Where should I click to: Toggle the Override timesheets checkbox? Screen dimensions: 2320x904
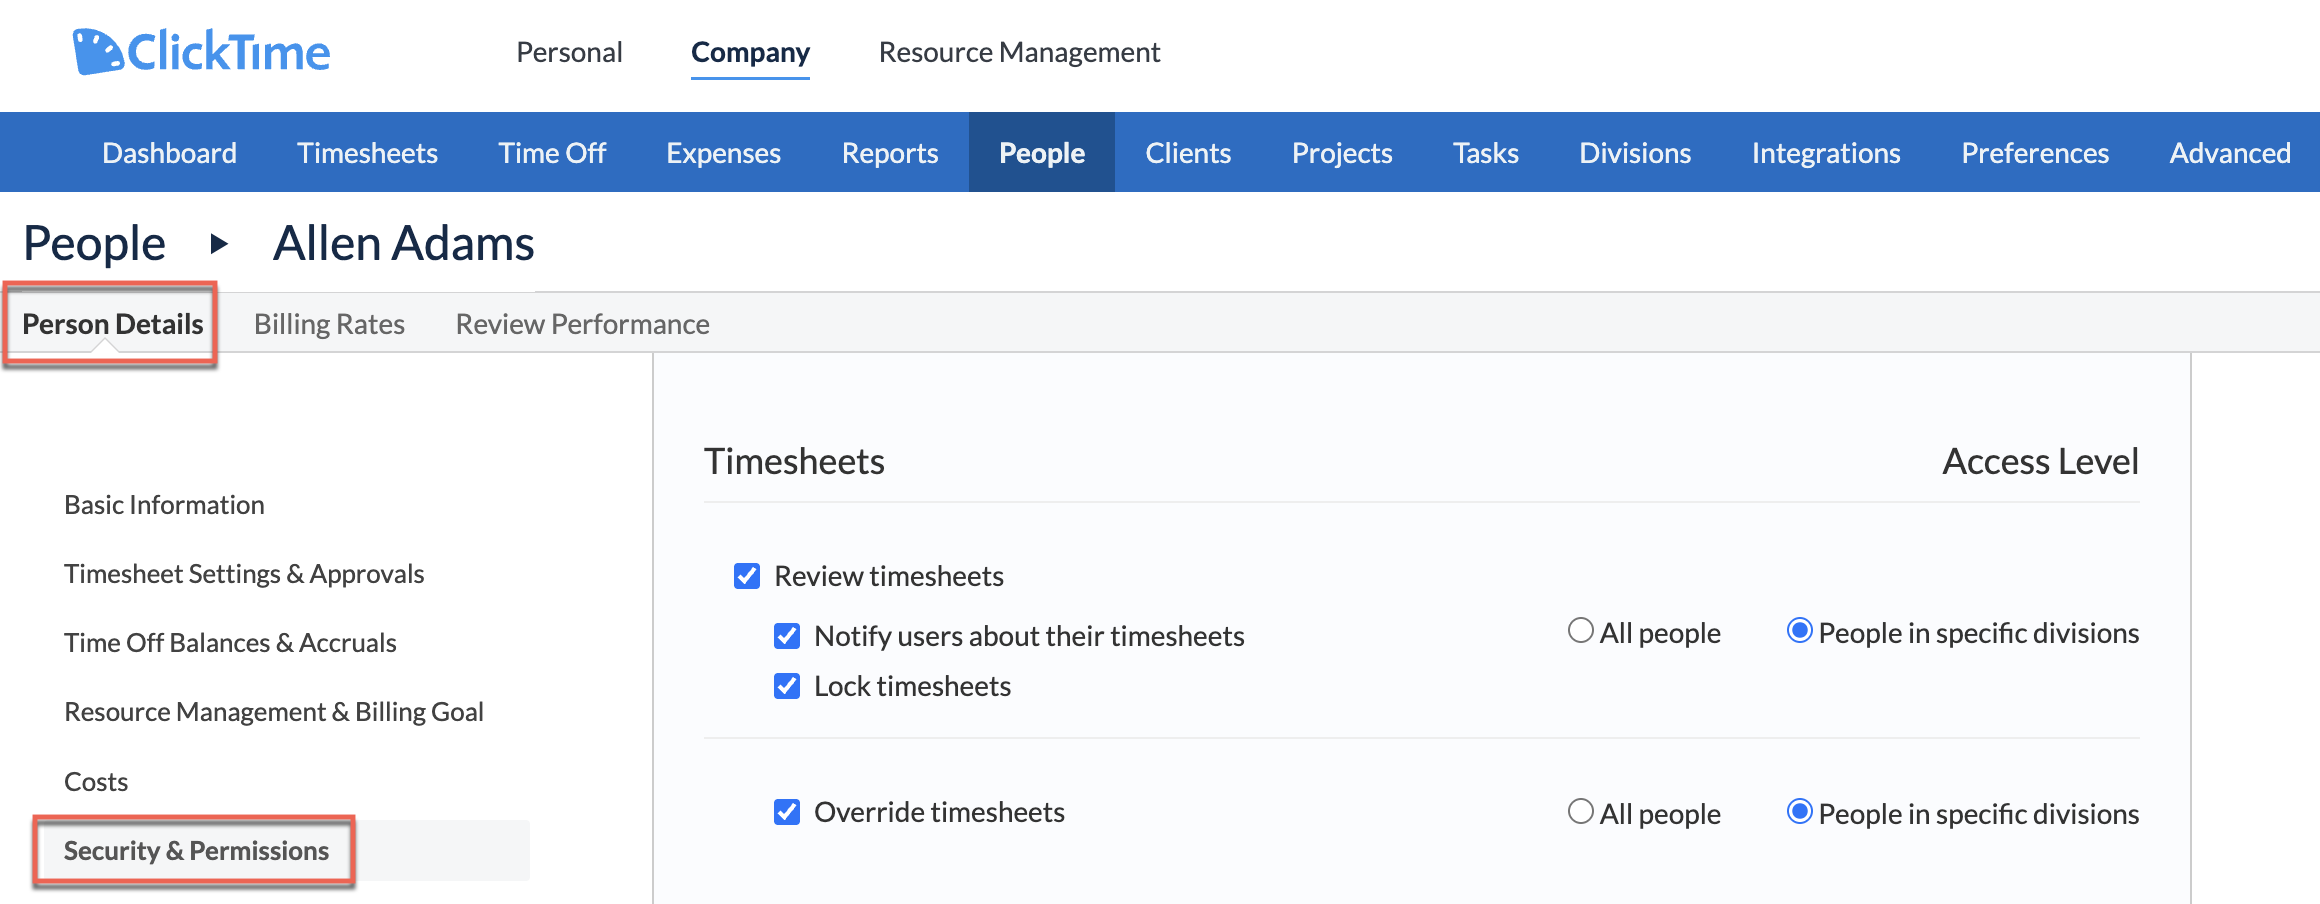(787, 812)
